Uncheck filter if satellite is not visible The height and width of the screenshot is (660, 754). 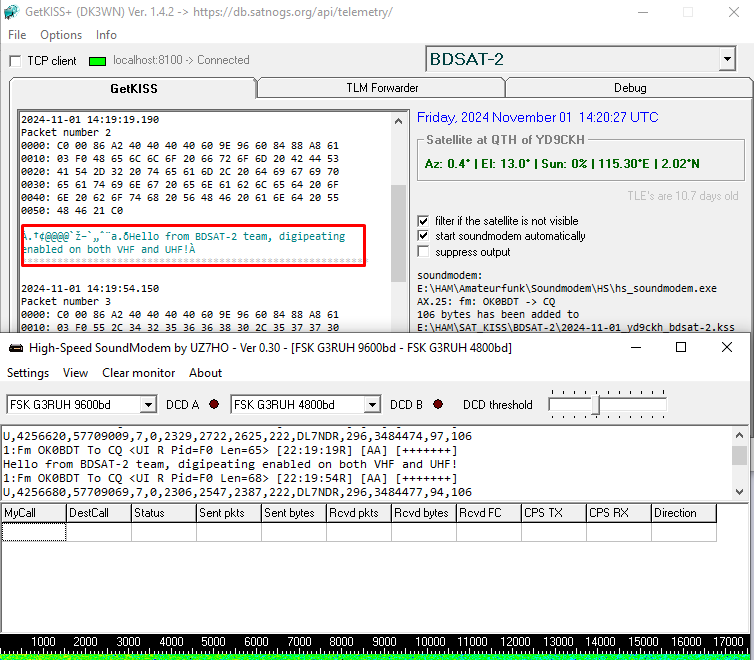423,221
